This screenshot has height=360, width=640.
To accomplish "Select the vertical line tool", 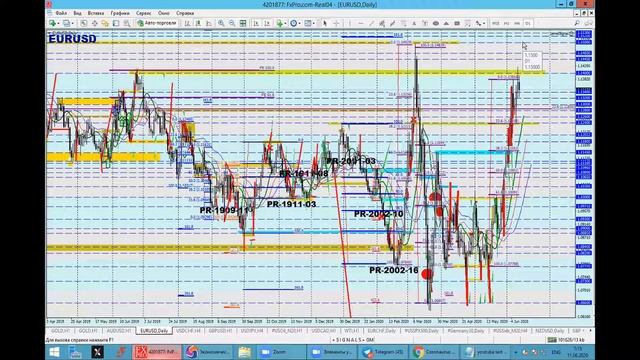I will [350, 23].
